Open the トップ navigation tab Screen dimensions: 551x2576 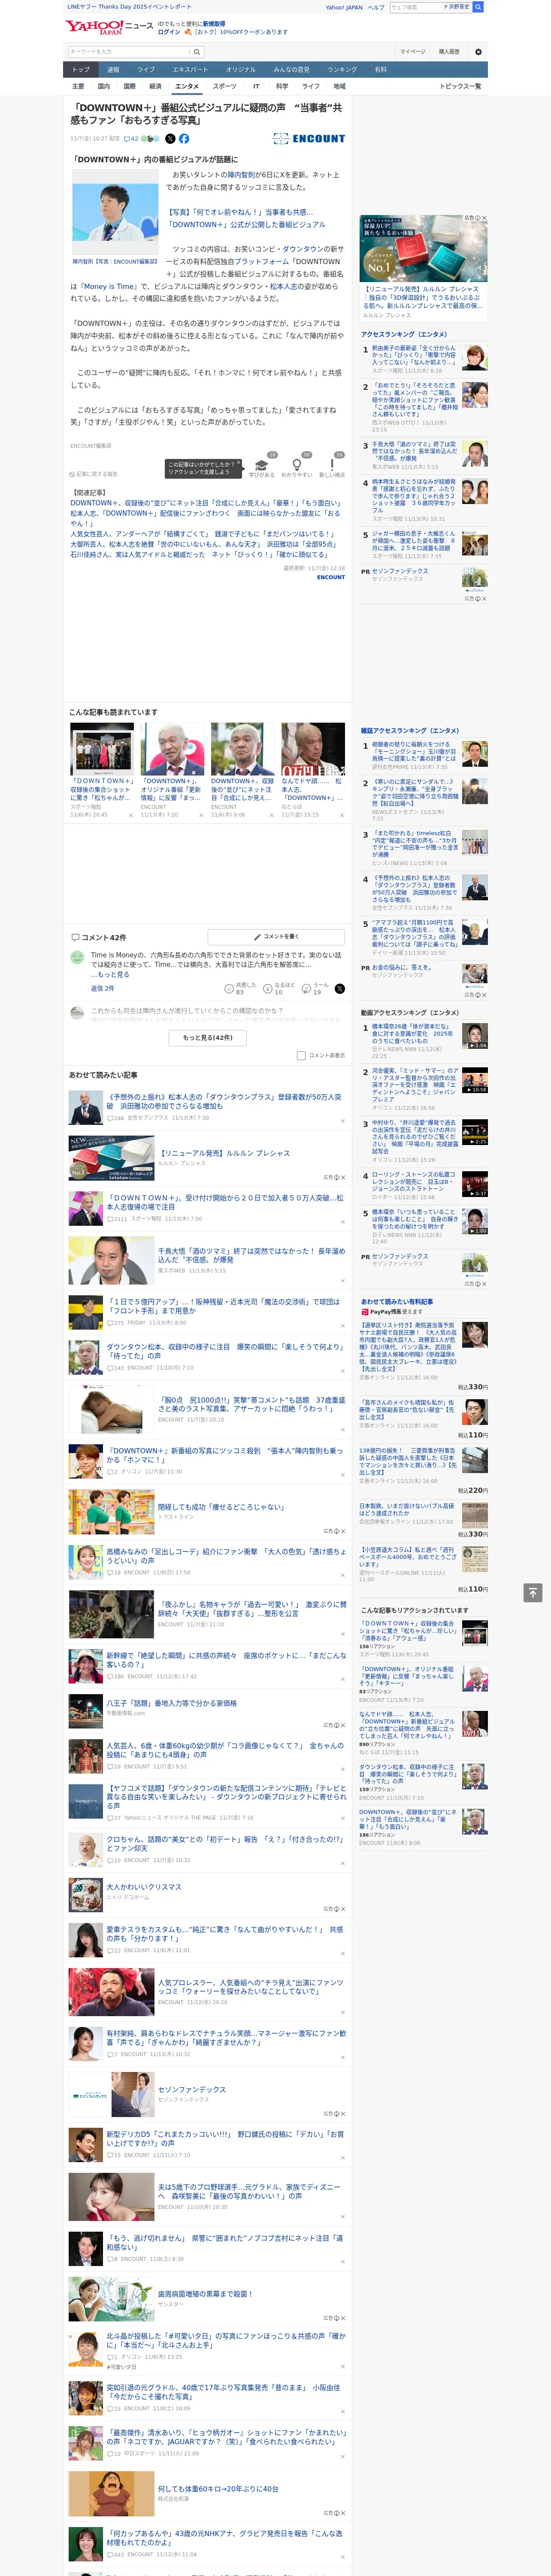tap(81, 70)
